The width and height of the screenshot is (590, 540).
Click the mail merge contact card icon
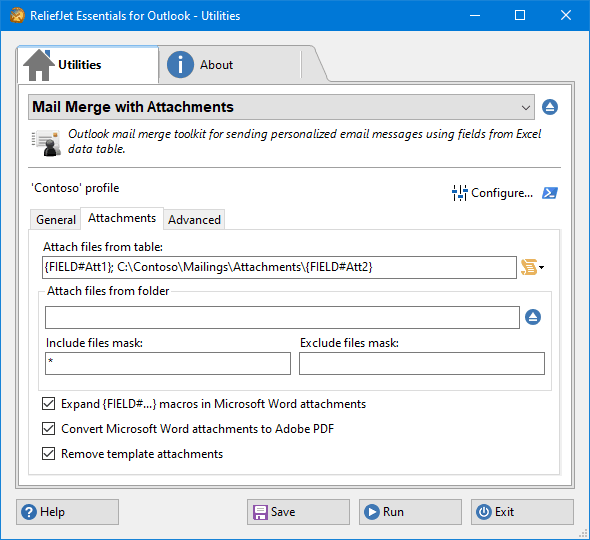point(46,143)
